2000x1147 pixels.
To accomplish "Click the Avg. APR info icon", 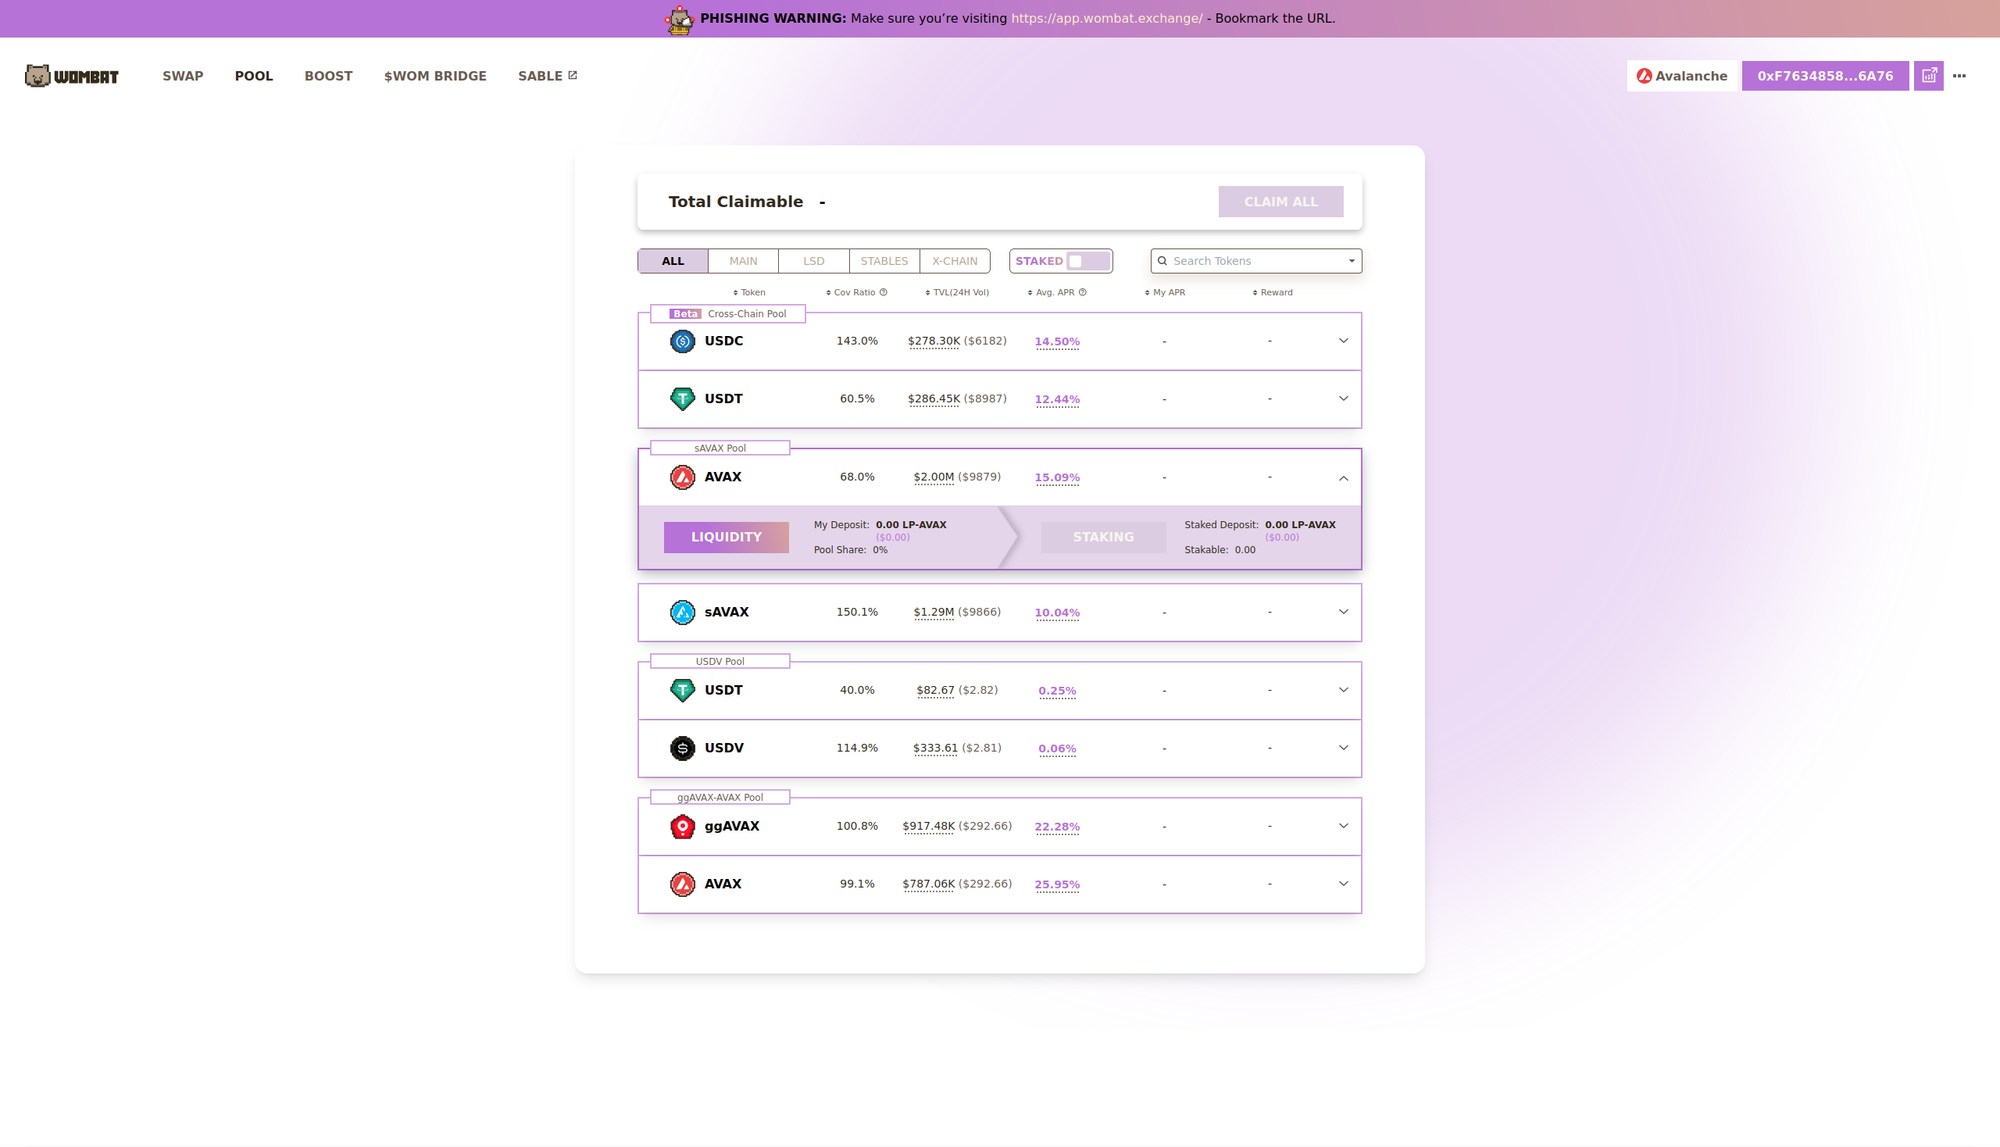I will coord(1082,293).
